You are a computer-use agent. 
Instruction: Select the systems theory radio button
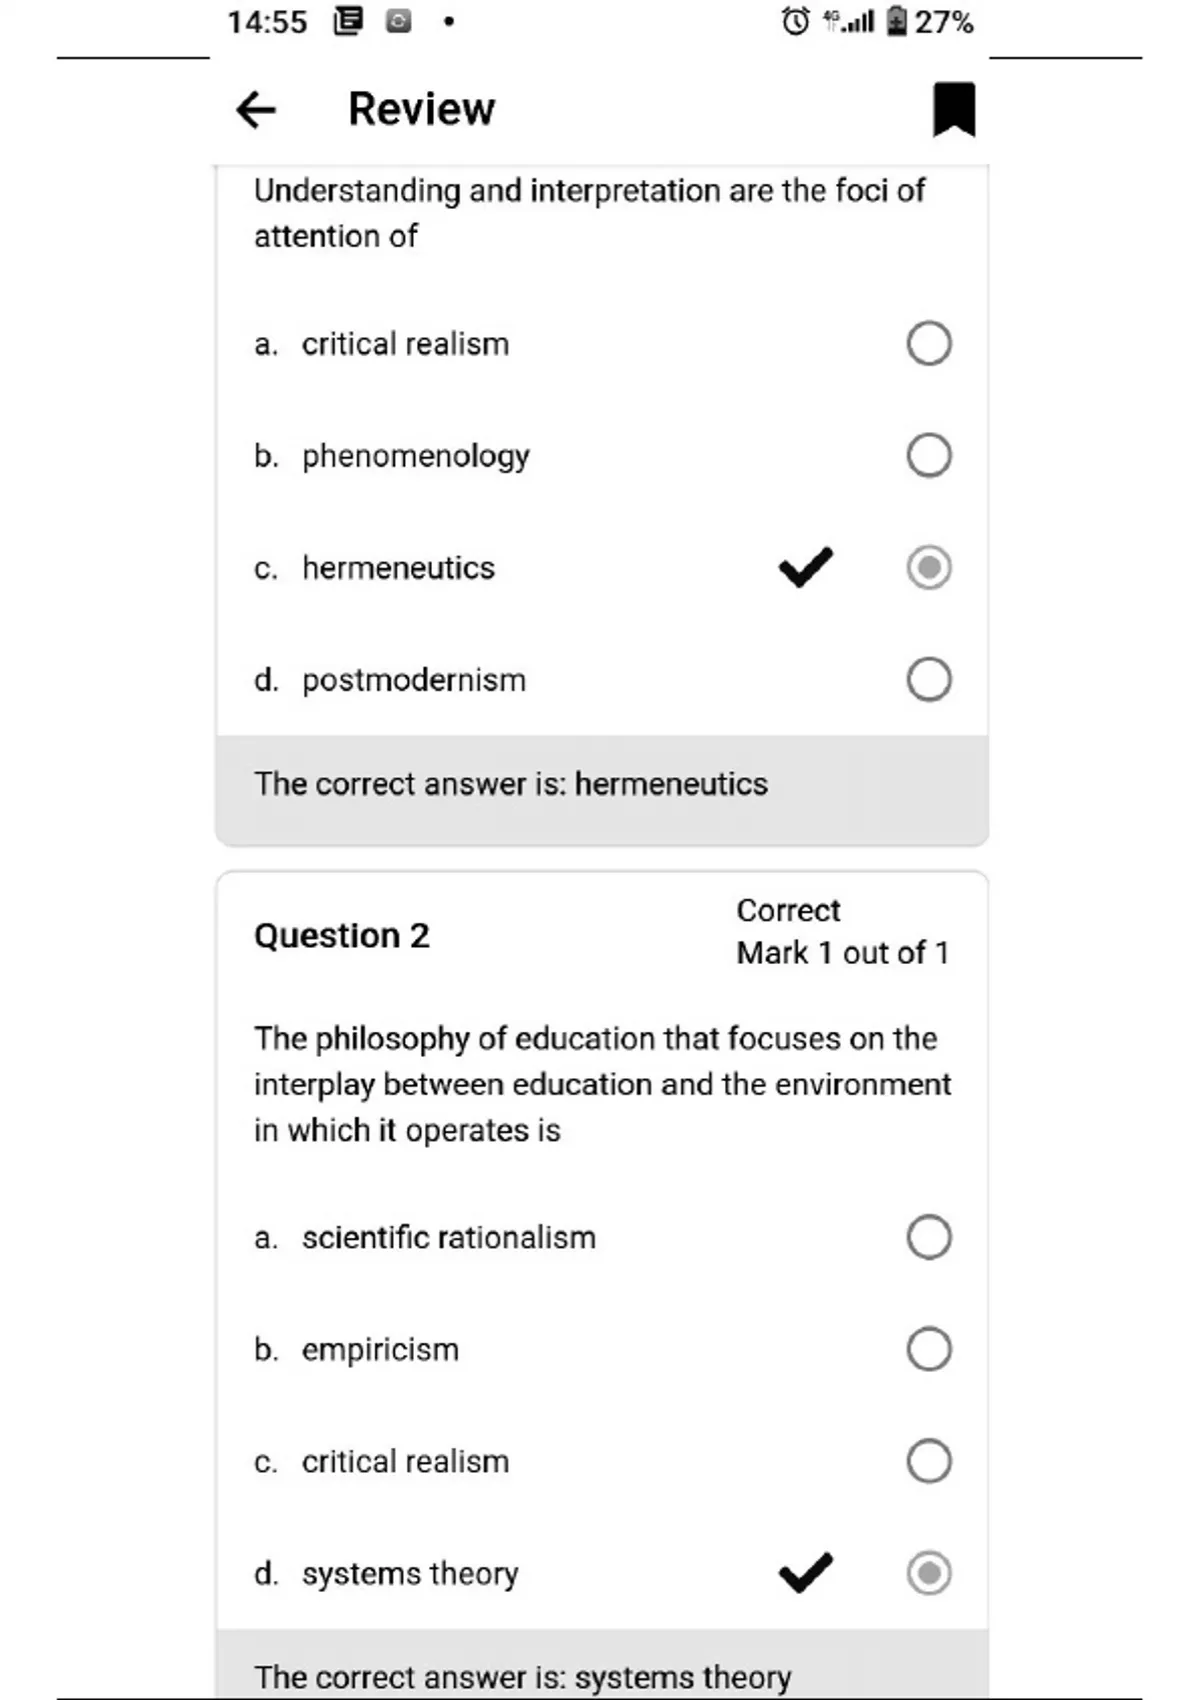click(929, 1573)
